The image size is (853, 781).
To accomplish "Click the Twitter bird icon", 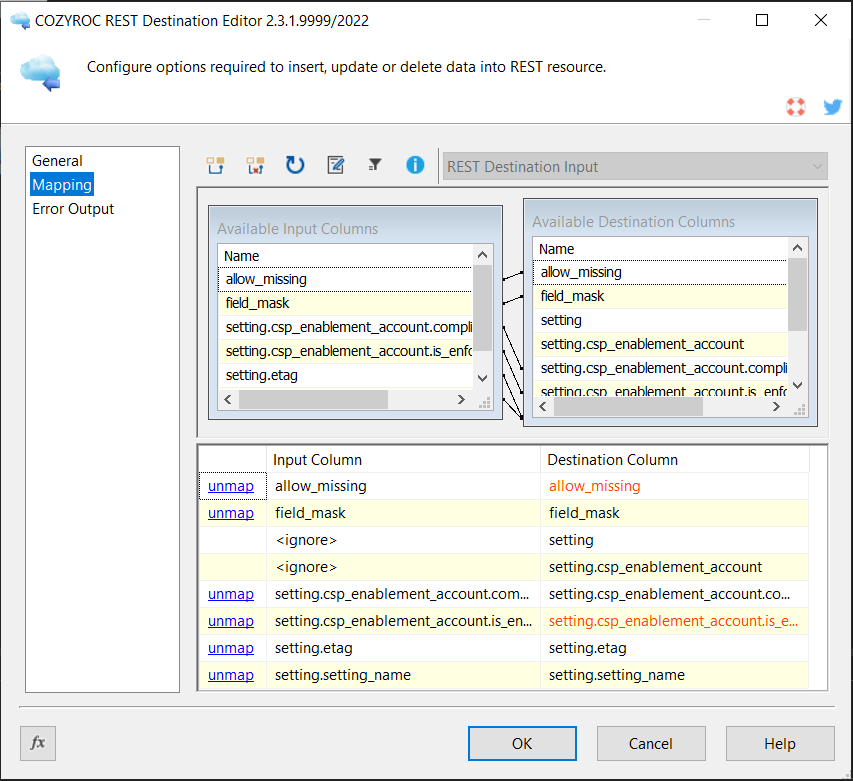I will [x=832, y=107].
